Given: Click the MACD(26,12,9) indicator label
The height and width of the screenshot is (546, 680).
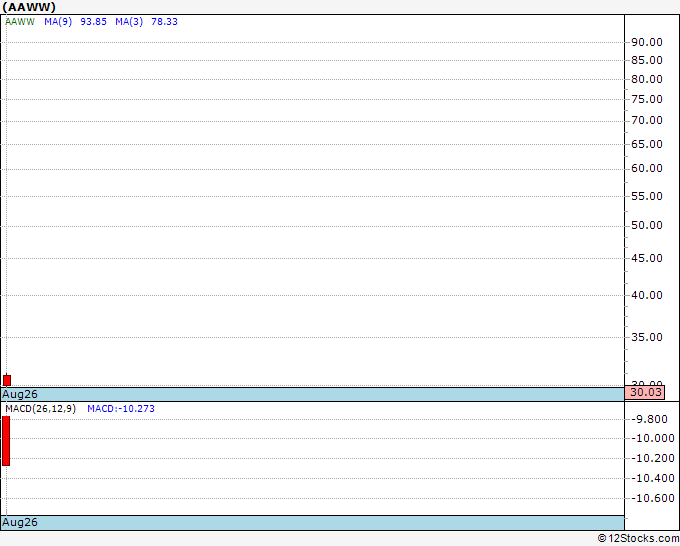Looking at the screenshot, I should coord(40,409).
